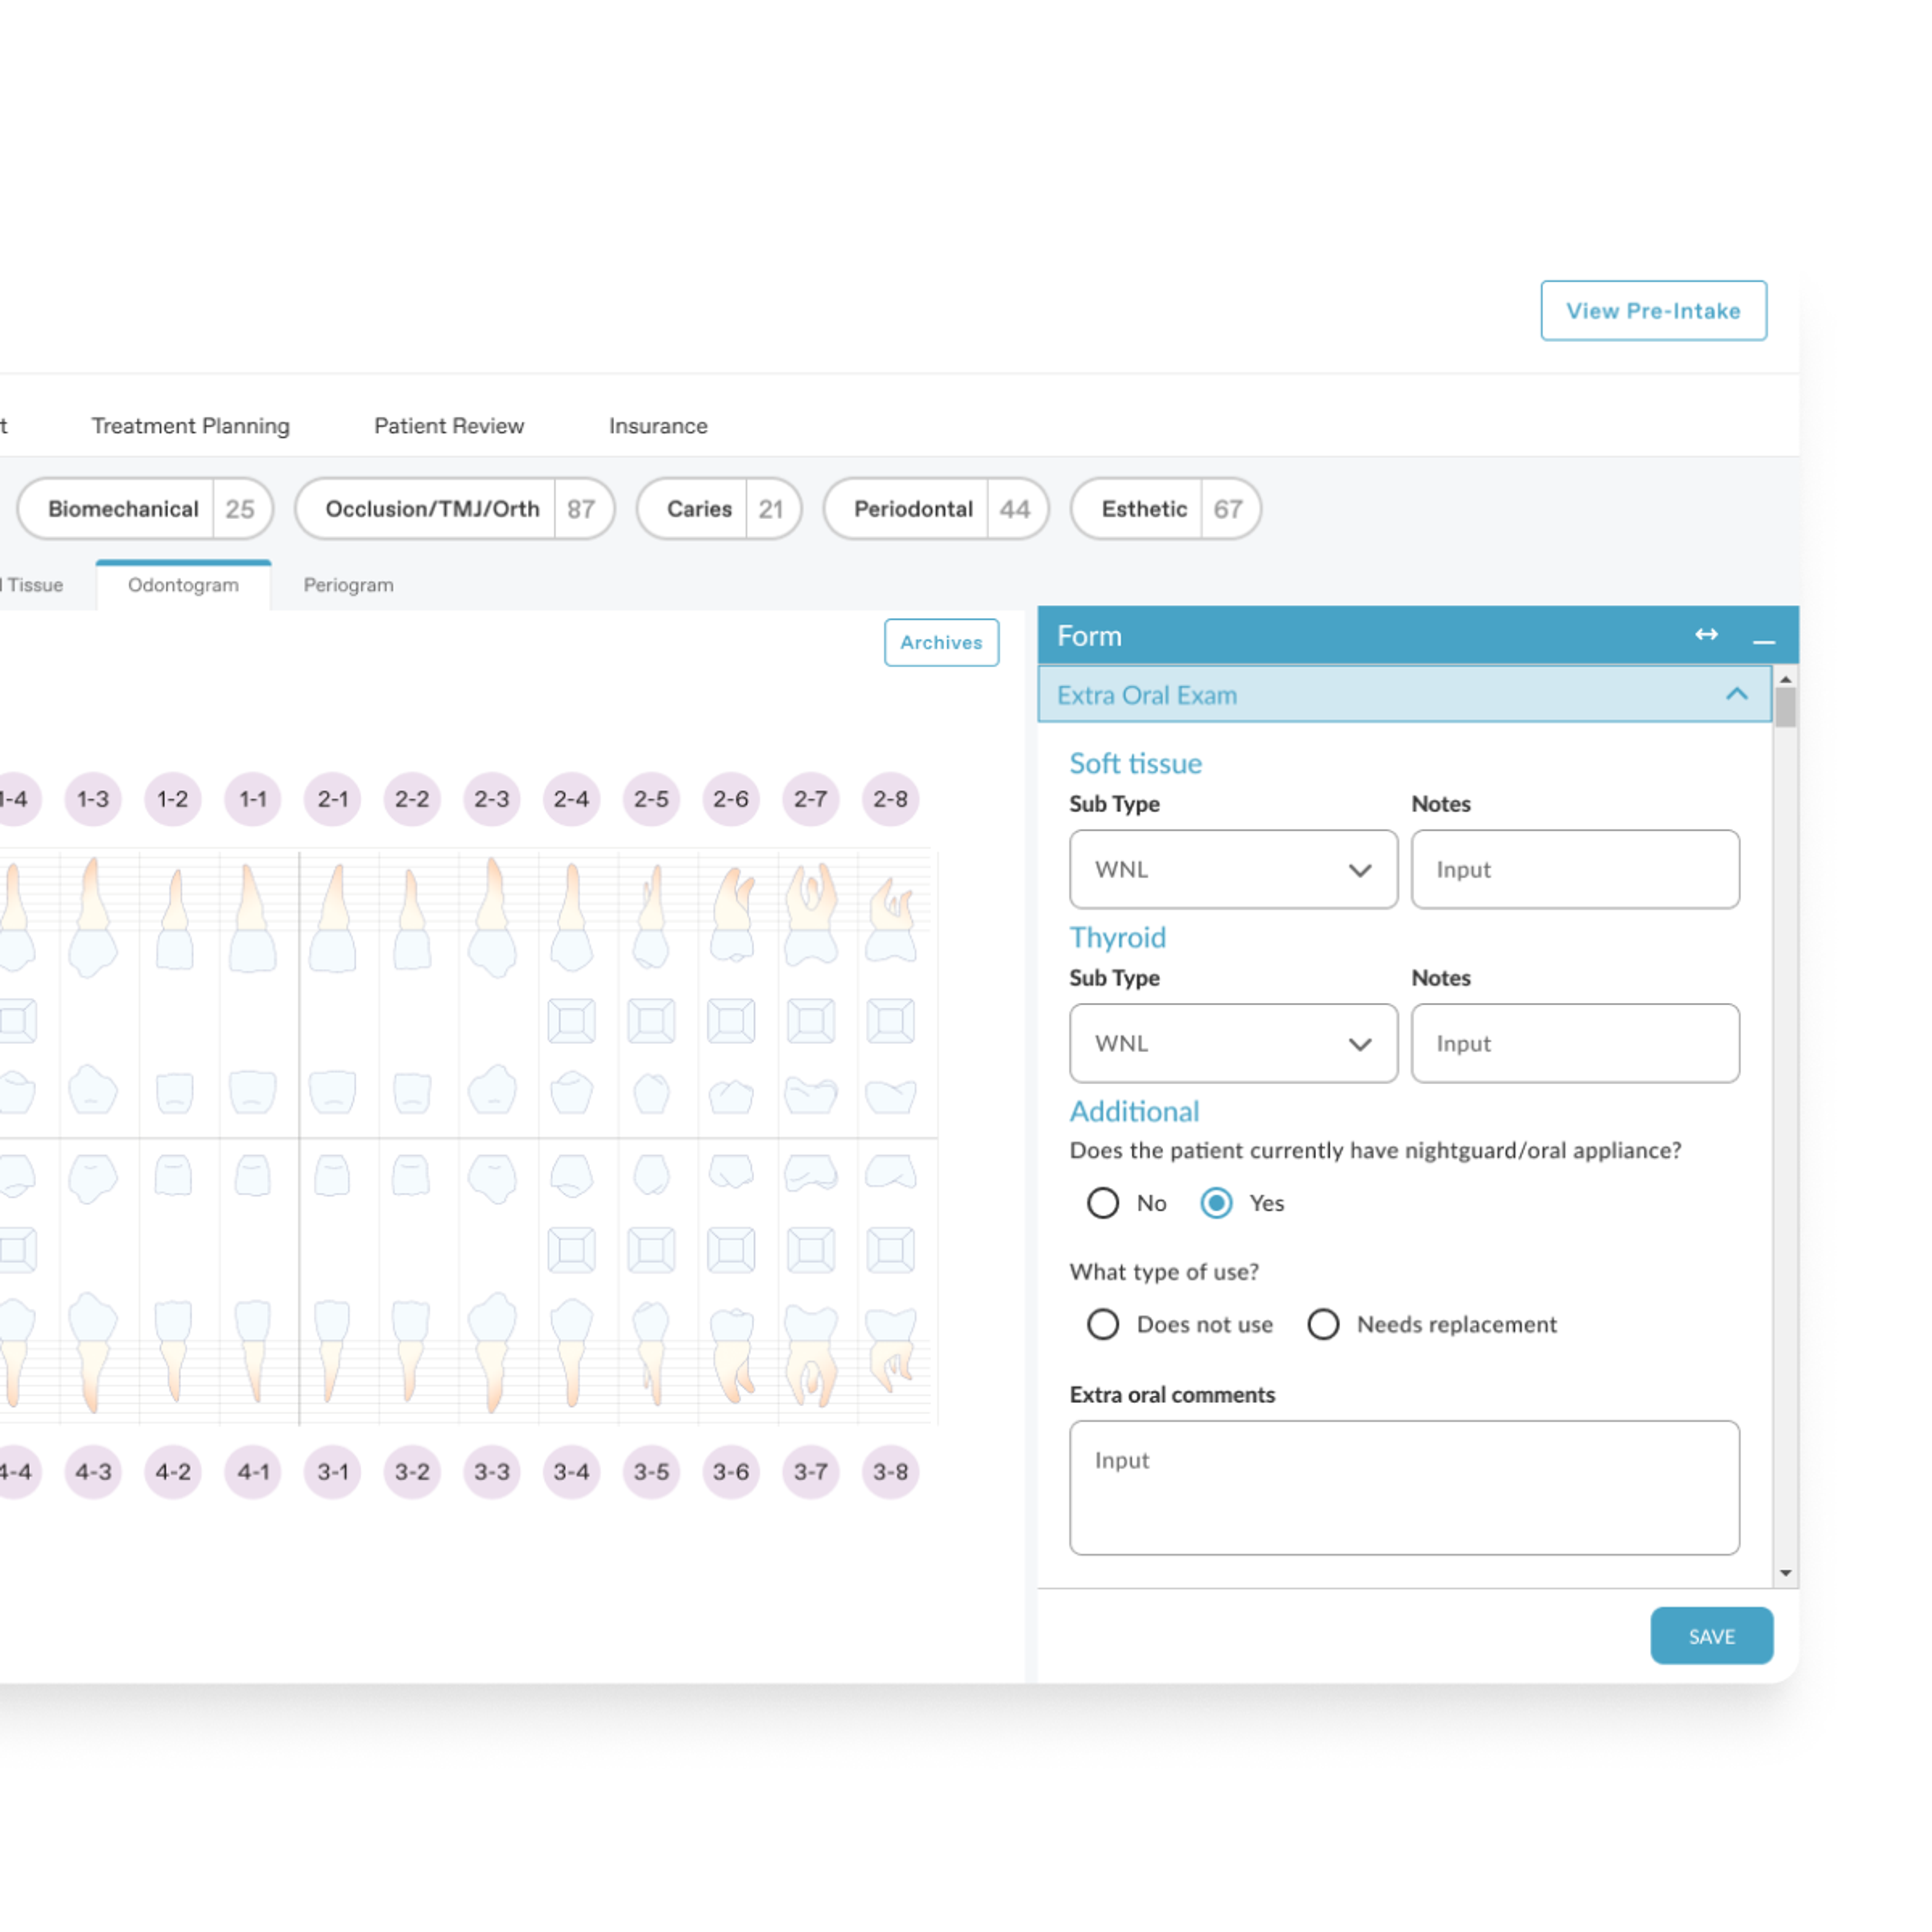1932x1932 pixels.
Task: Click the square surface box under tooth 2-4
Action: (572, 1021)
